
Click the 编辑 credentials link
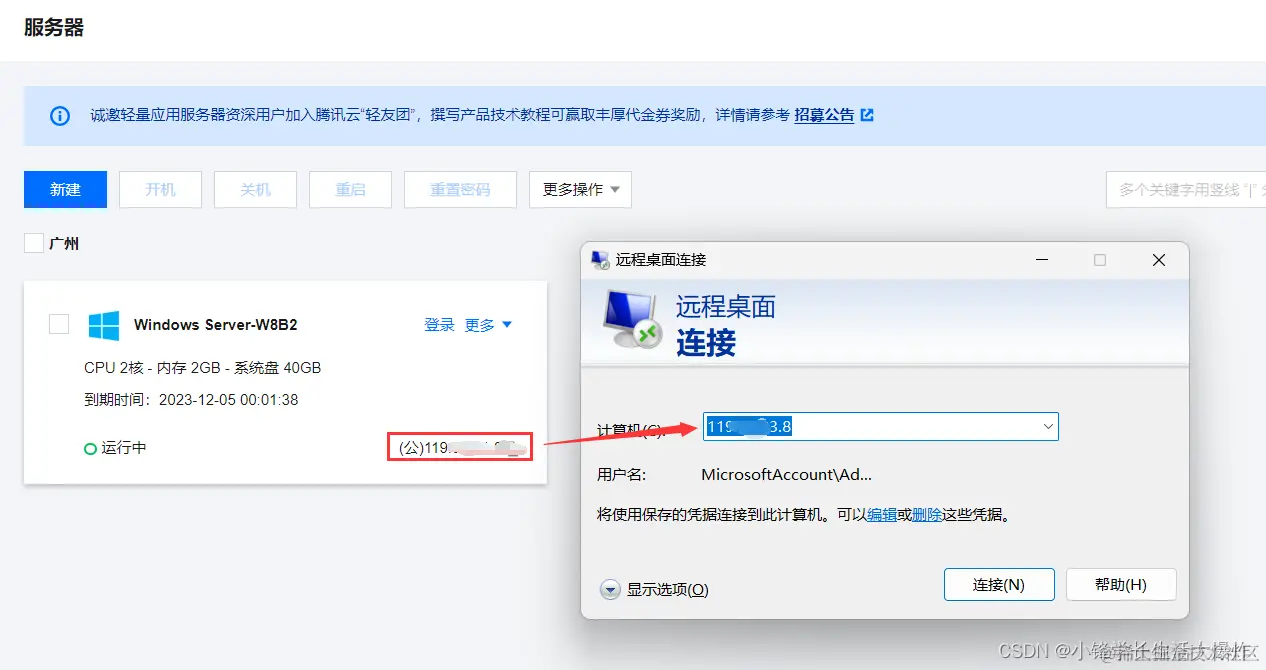click(x=882, y=516)
